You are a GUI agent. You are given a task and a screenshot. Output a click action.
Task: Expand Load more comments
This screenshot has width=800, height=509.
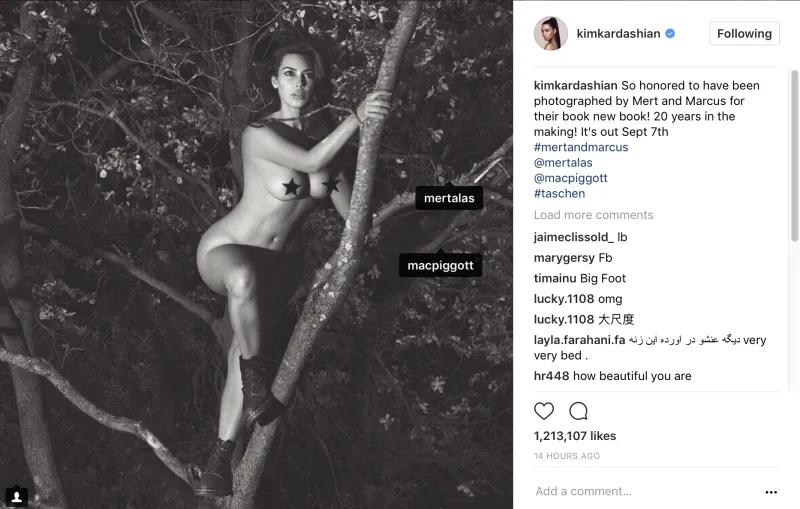click(593, 215)
